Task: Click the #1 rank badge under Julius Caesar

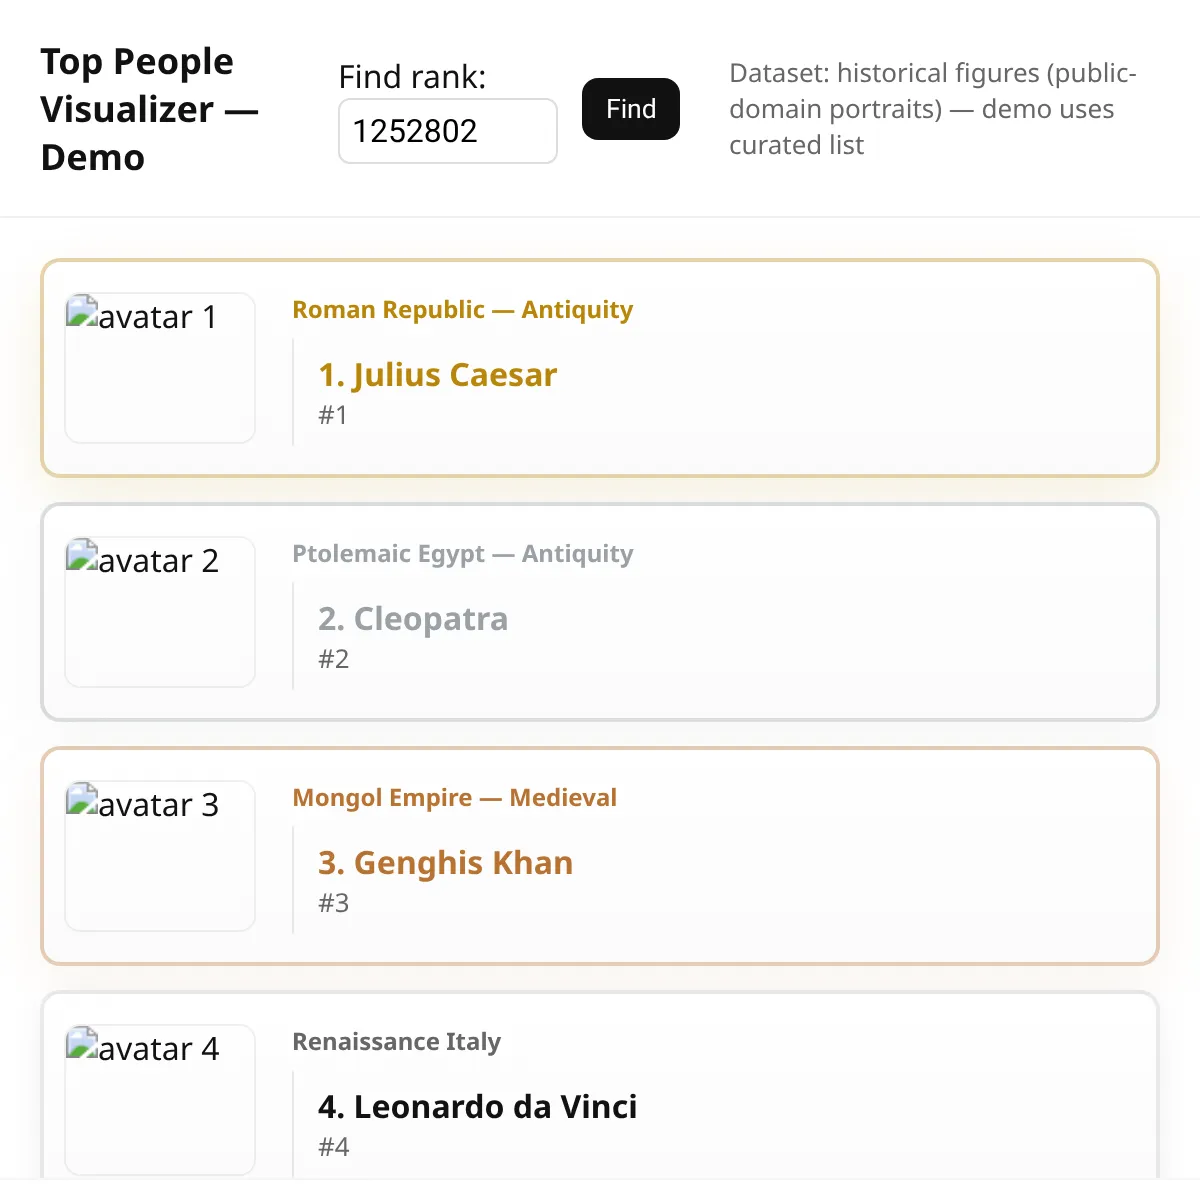Action: point(333,414)
